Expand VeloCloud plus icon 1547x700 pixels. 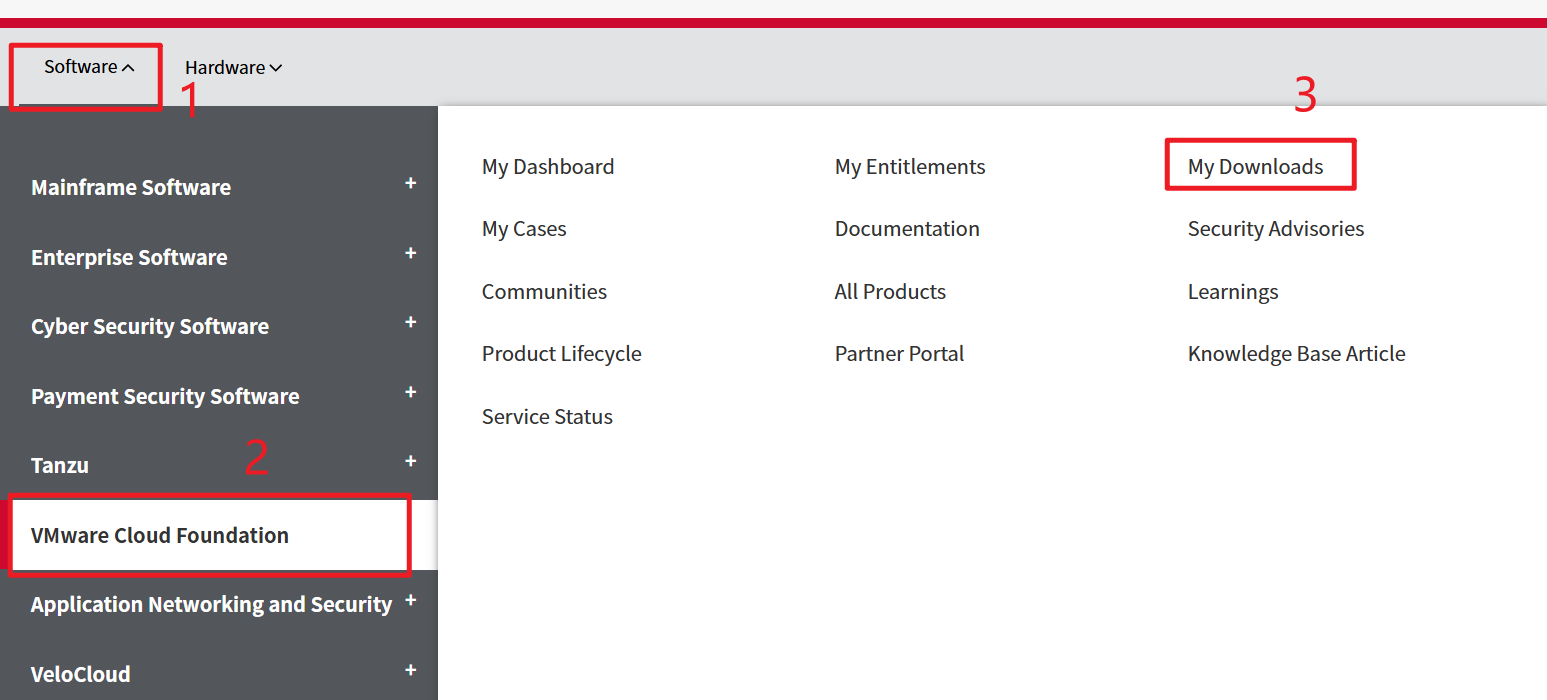tap(410, 670)
